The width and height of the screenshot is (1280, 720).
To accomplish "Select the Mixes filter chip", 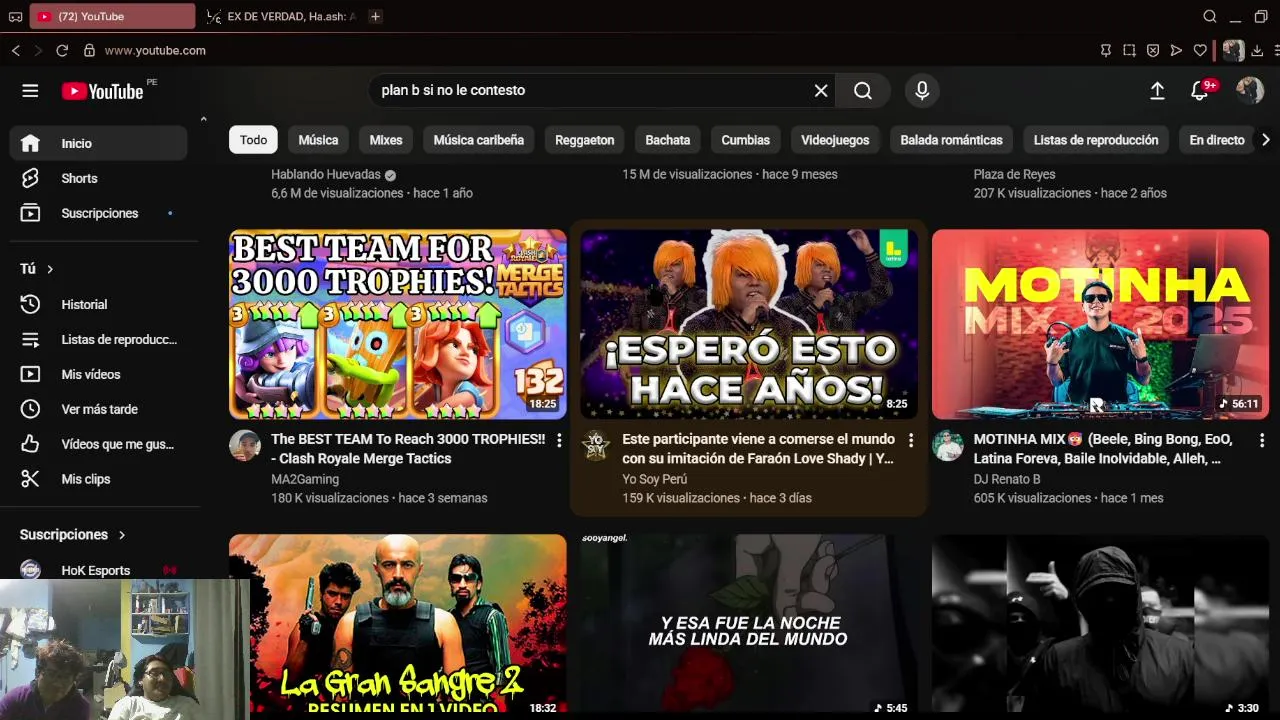I will tap(386, 140).
